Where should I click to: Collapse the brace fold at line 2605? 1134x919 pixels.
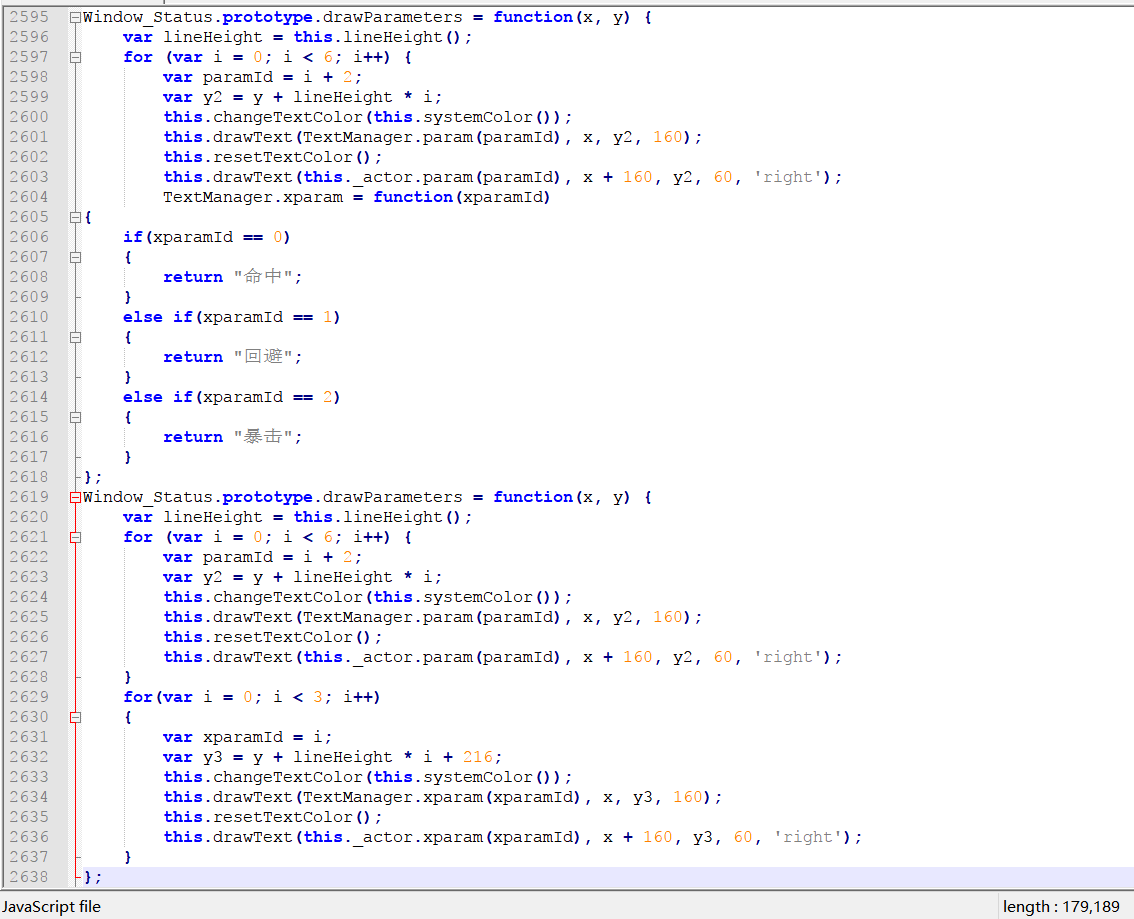[75, 217]
